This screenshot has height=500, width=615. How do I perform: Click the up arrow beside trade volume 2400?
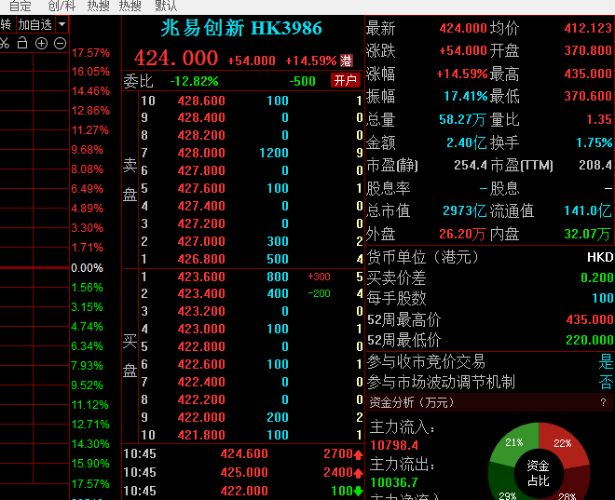pos(358,473)
